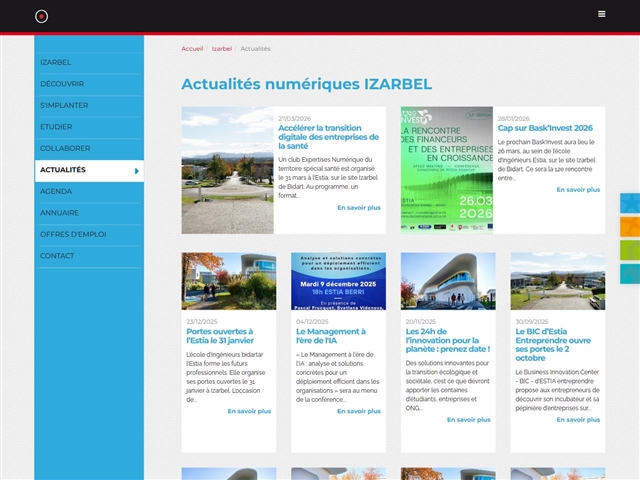This screenshot has width=640, height=480.
Task: Select ACTUALITÉS sidebar entry
Action: click(x=89, y=170)
